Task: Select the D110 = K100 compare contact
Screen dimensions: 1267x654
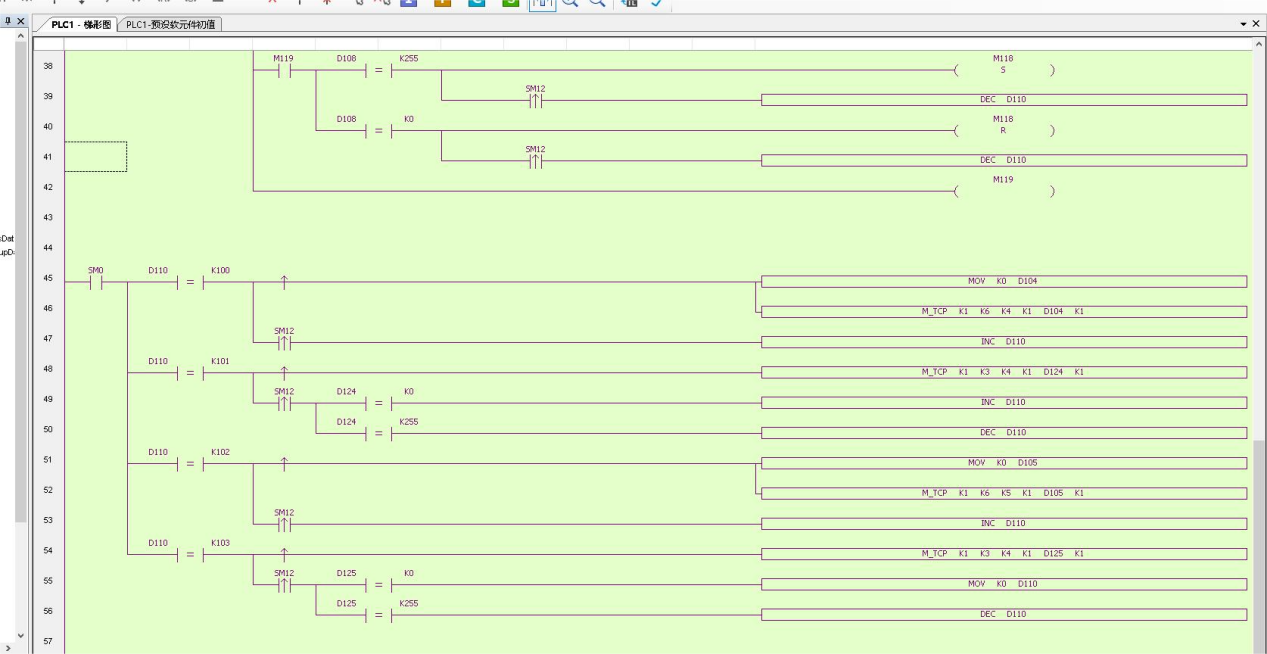Action: pos(189,282)
